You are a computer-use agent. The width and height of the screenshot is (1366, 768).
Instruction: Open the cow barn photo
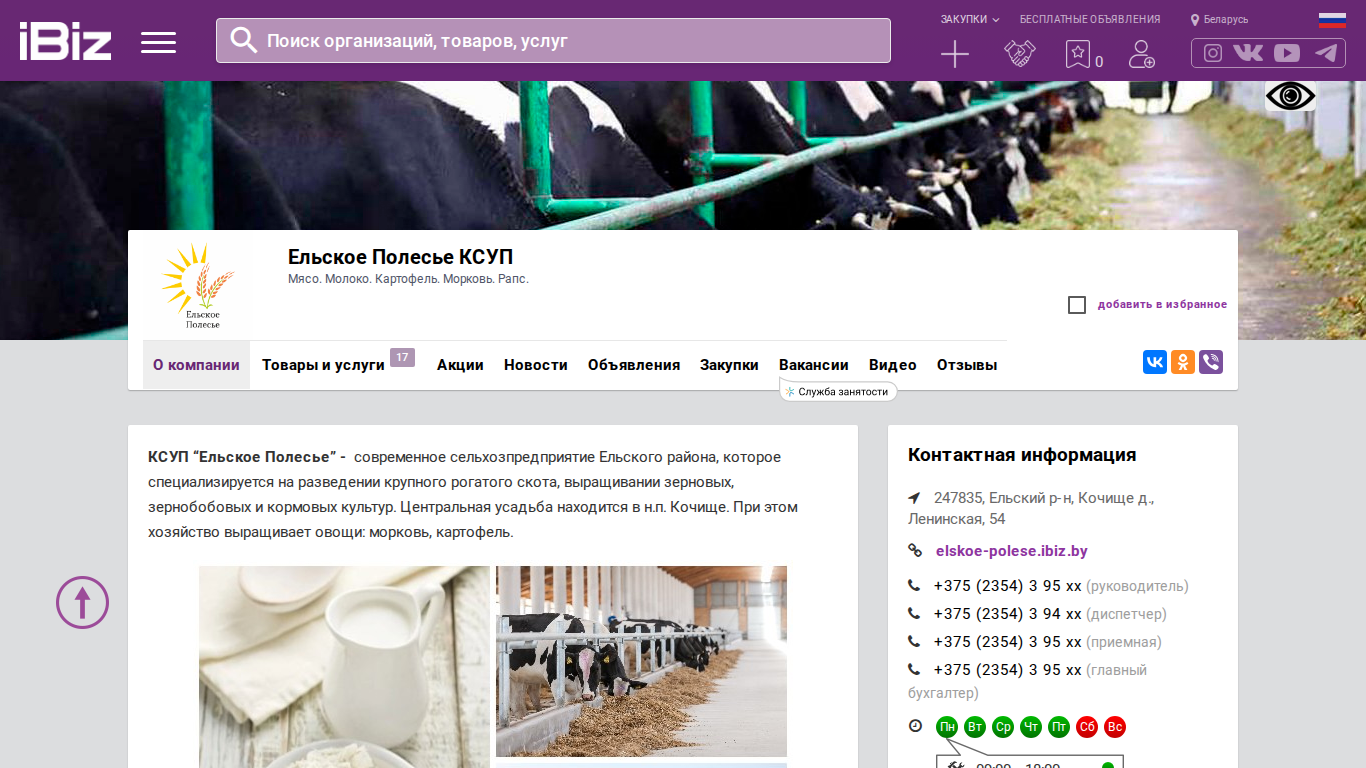(641, 661)
